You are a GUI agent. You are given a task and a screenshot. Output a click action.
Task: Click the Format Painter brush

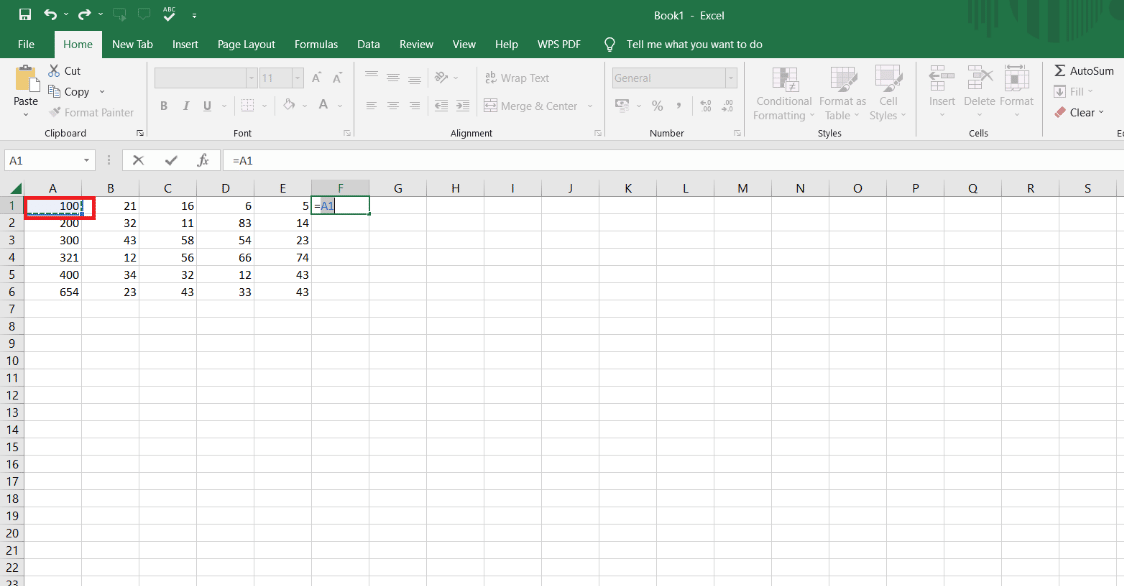[91, 113]
